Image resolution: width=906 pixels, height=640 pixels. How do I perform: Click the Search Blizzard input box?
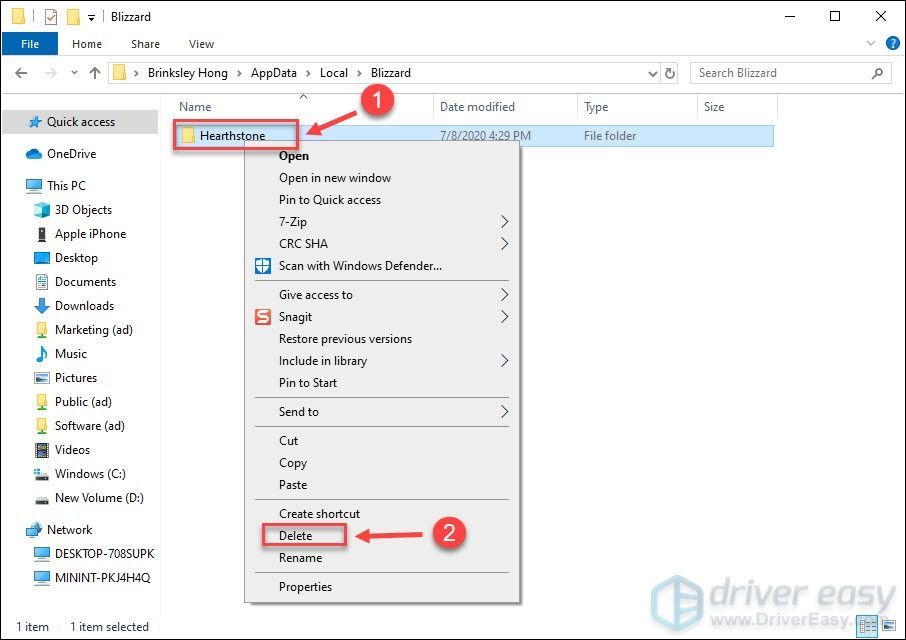(x=780, y=73)
